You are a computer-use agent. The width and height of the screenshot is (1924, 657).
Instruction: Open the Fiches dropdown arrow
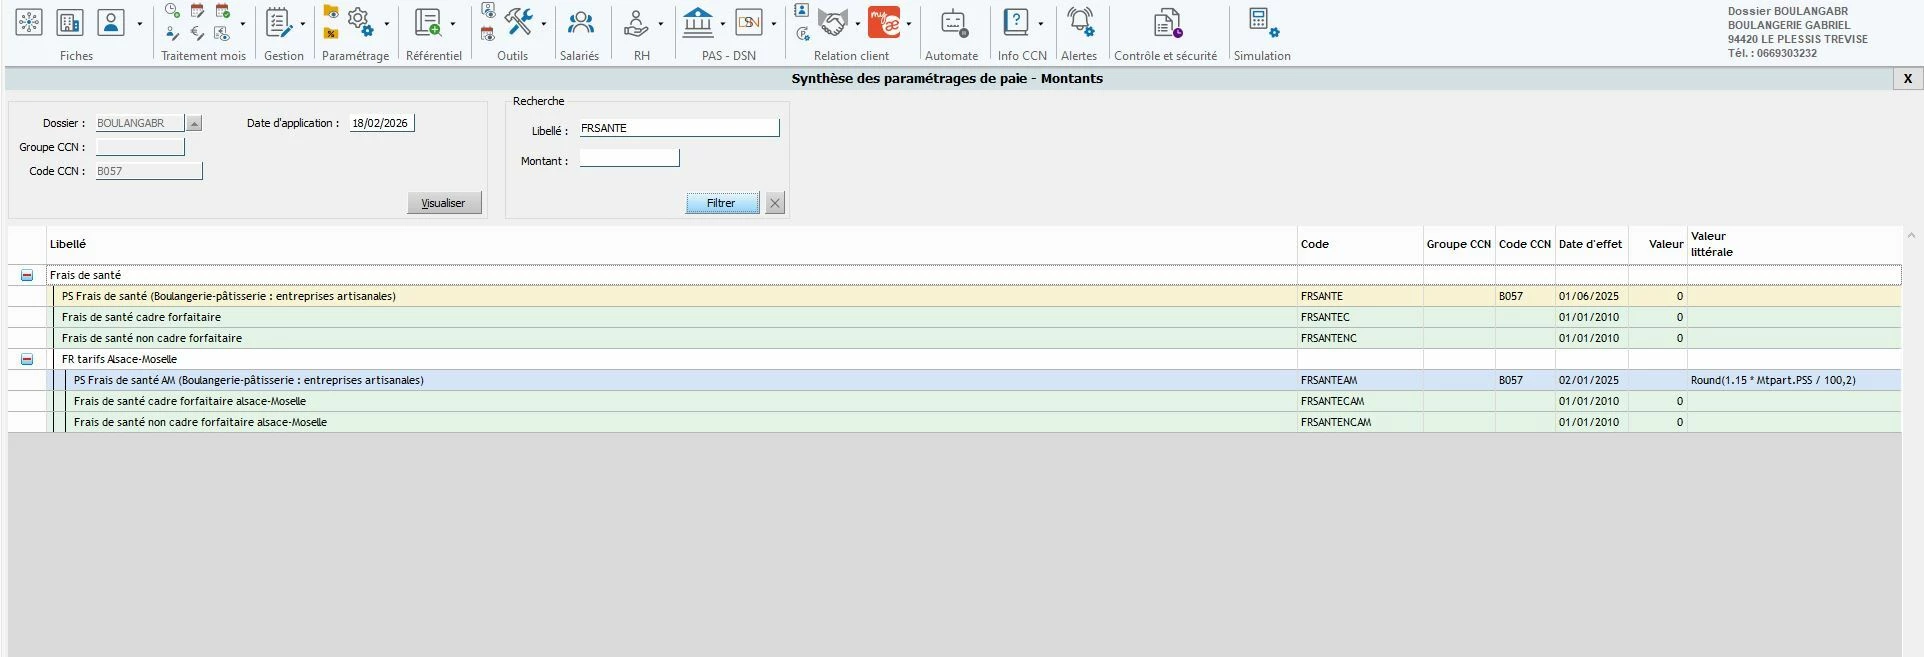(139, 24)
